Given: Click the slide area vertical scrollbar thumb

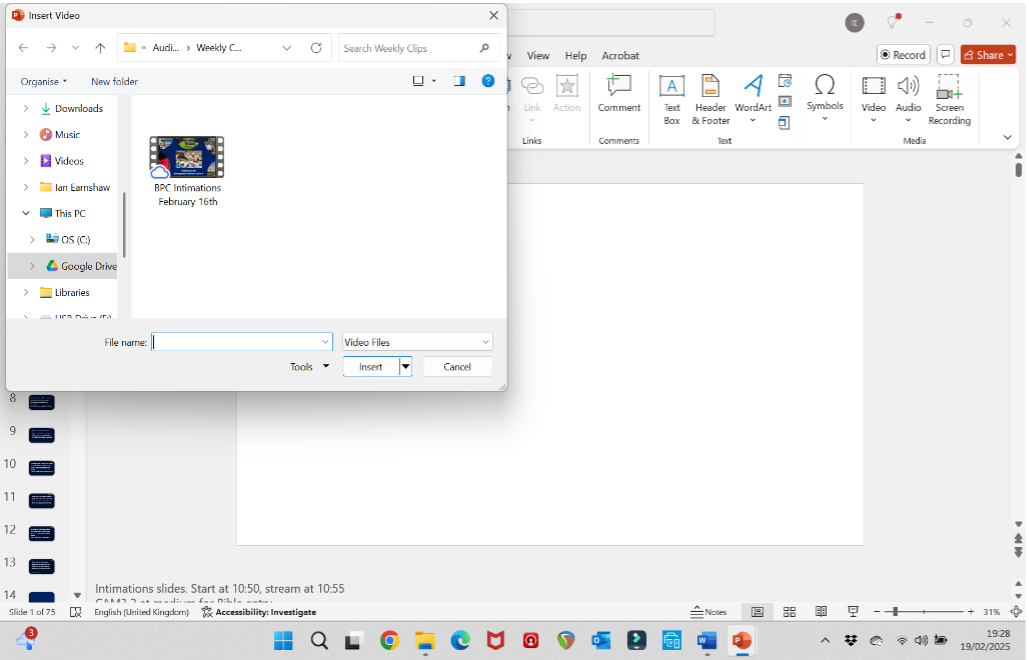Looking at the screenshot, I should pyautogui.click(x=1018, y=169).
